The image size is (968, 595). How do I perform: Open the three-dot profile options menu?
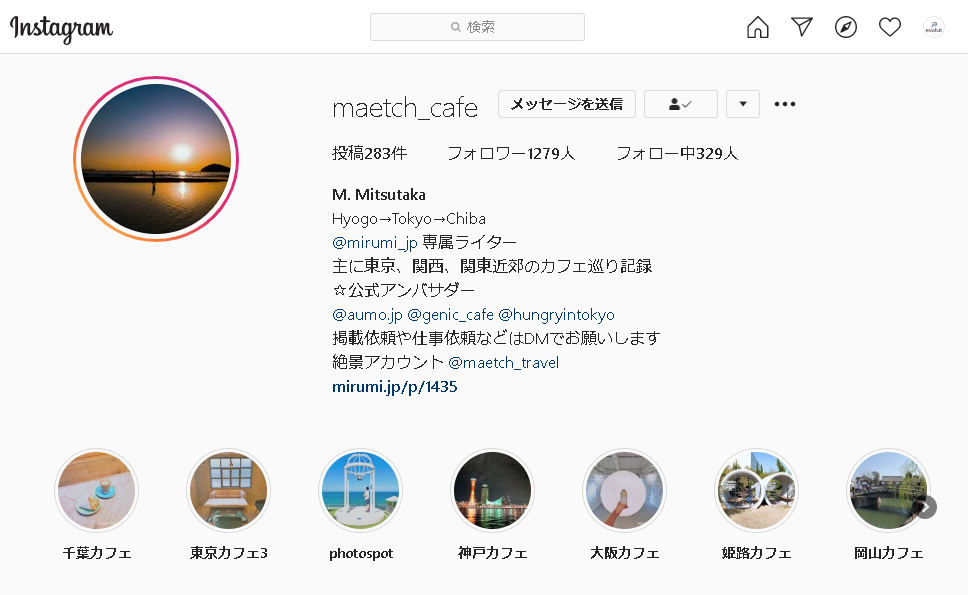785,104
